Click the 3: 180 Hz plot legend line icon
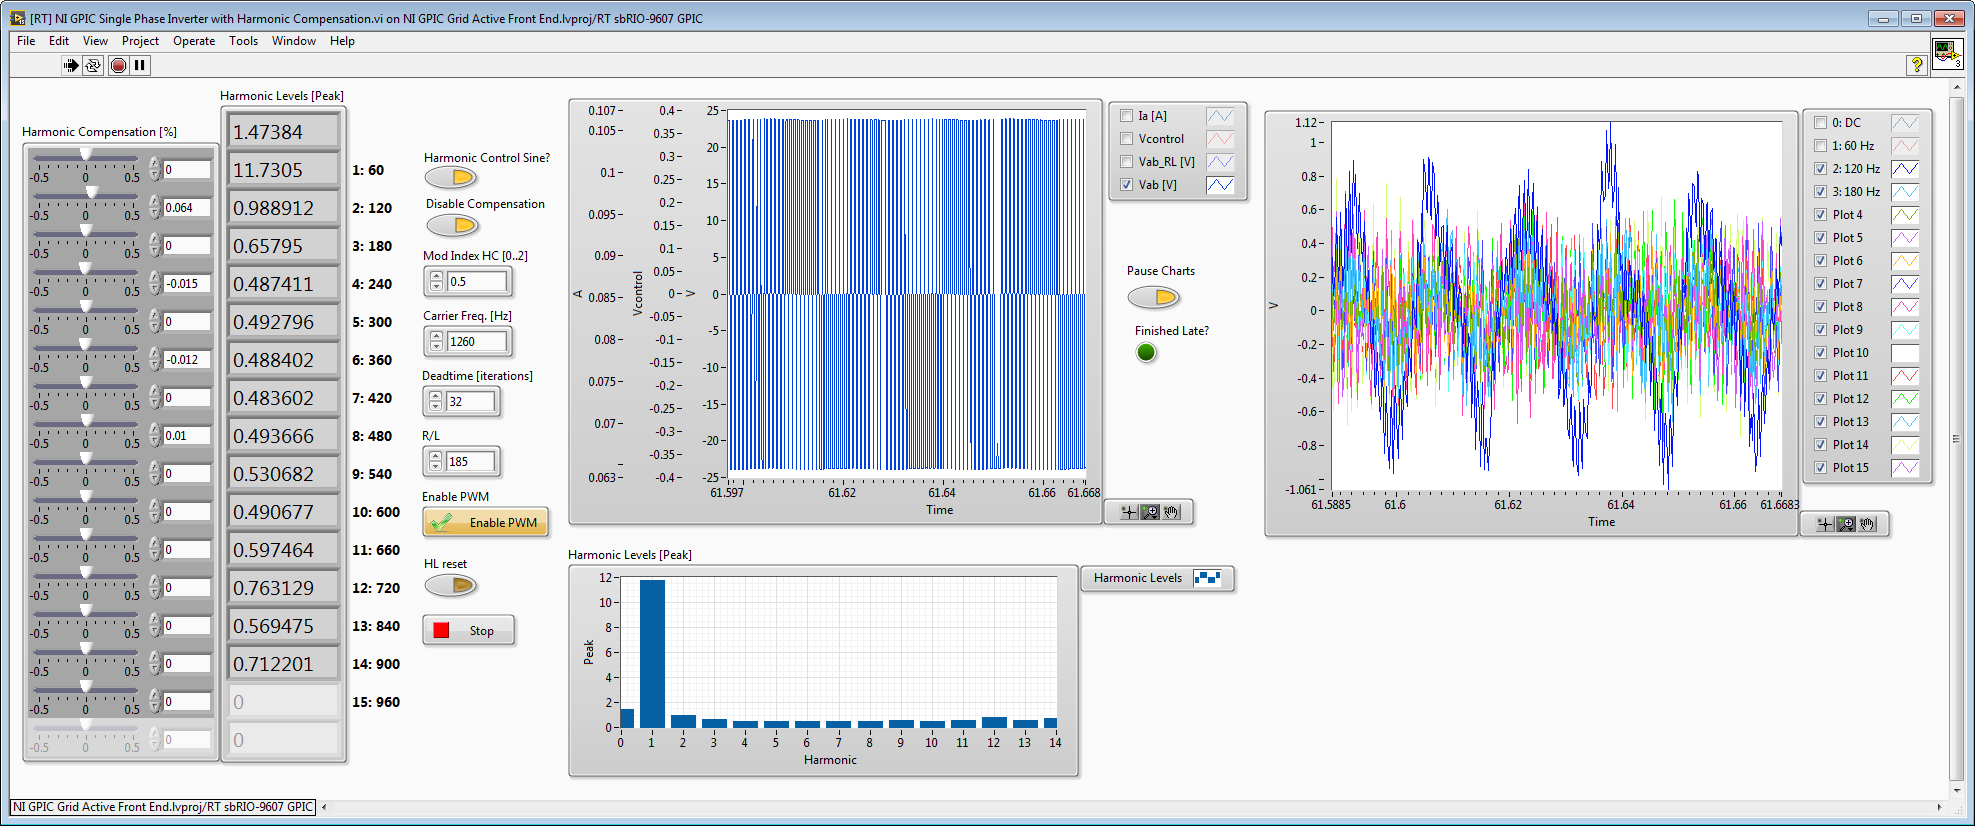Image resolution: width=1975 pixels, height=826 pixels. click(1905, 192)
